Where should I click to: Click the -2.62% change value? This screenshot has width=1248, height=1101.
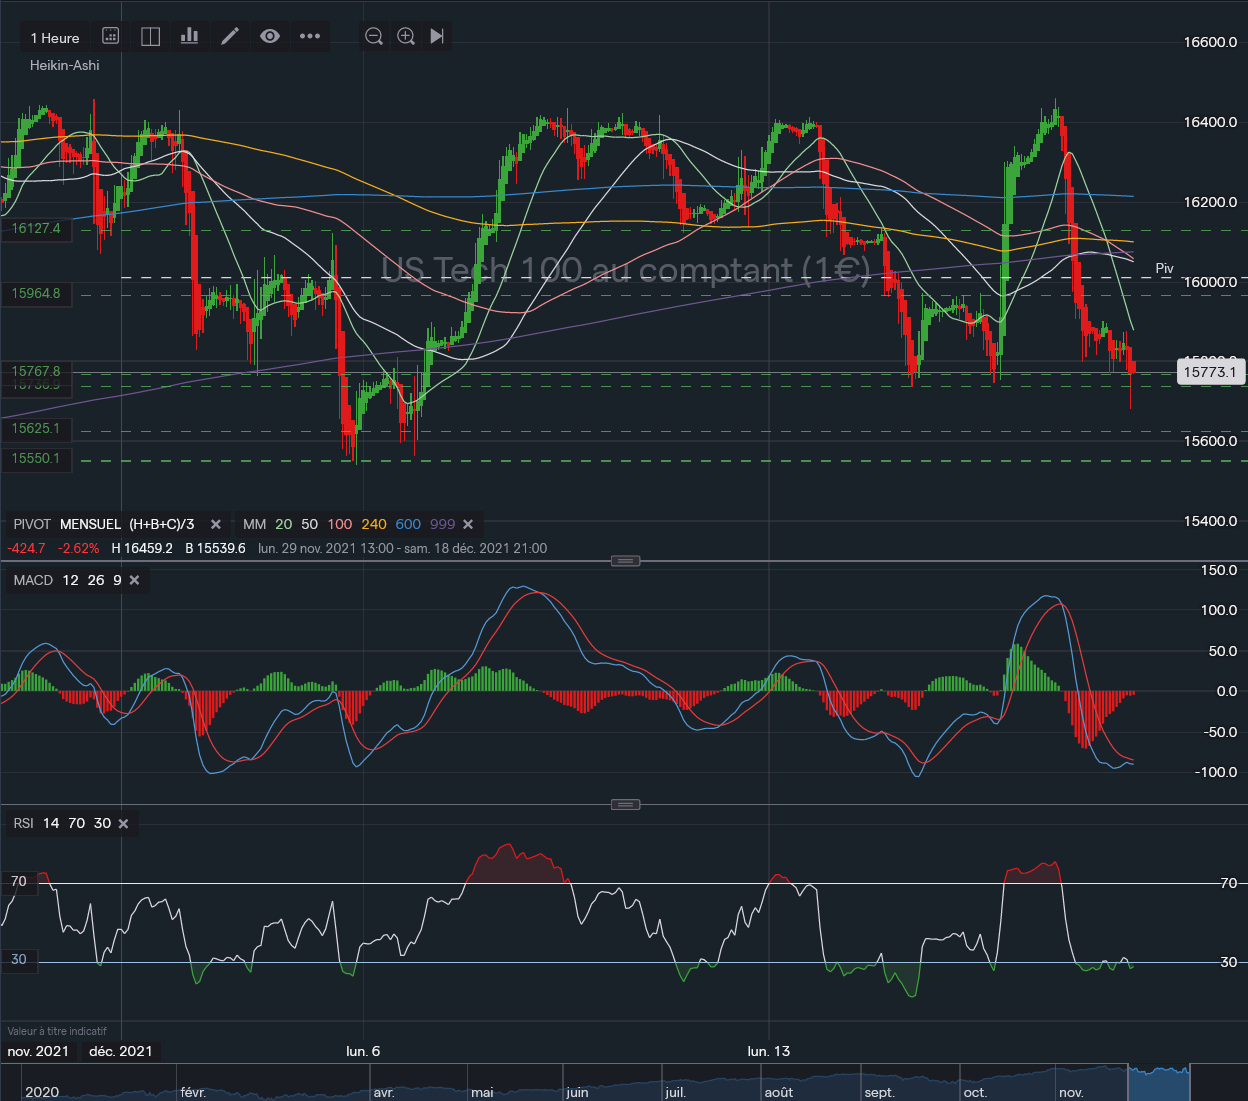click(x=79, y=548)
